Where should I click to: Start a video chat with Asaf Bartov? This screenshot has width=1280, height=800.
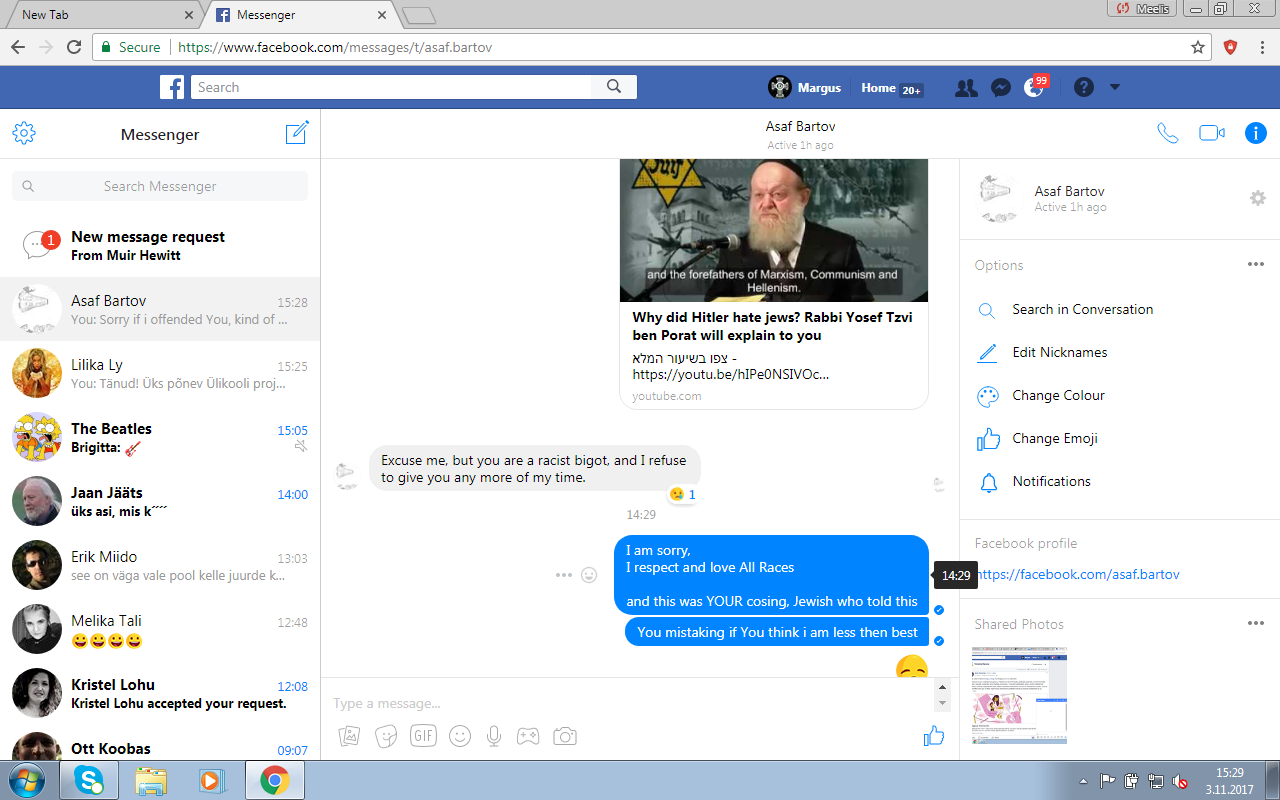[1212, 133]
